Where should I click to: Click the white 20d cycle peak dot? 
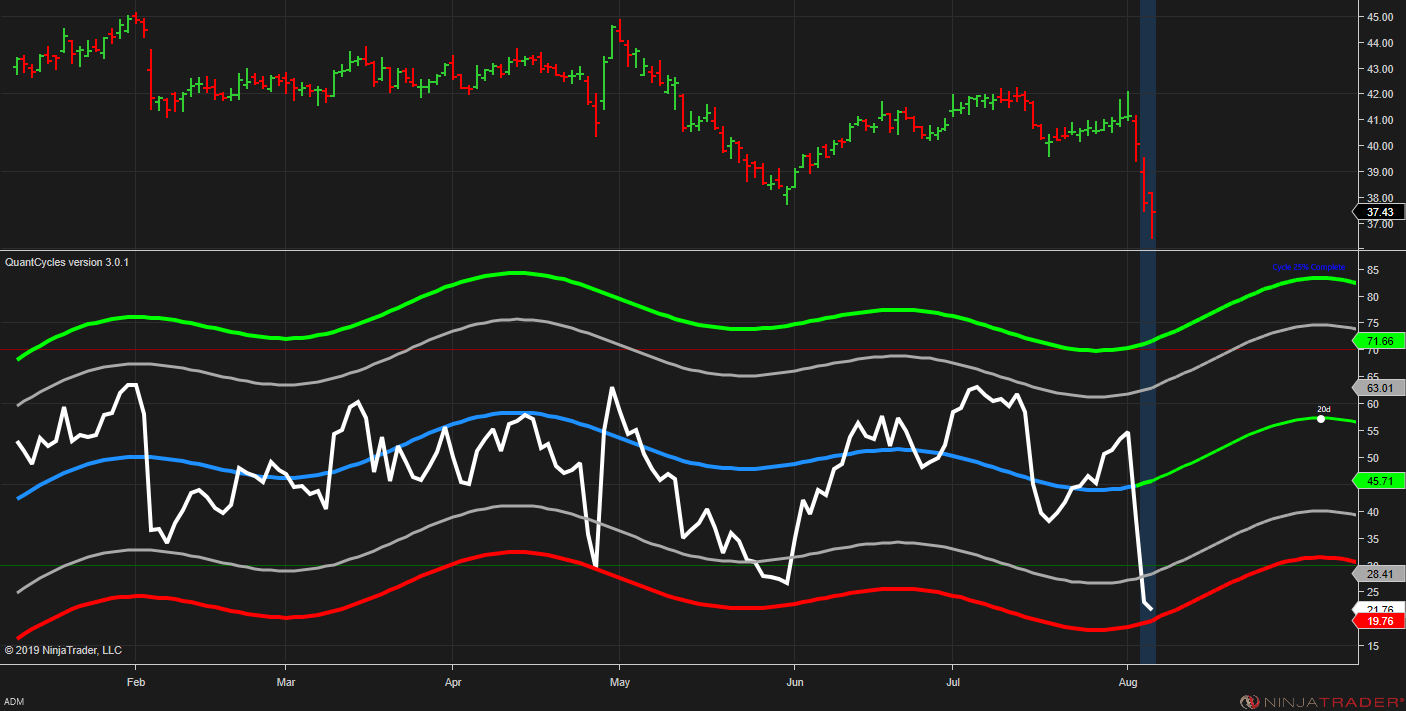pos(1321,419)
